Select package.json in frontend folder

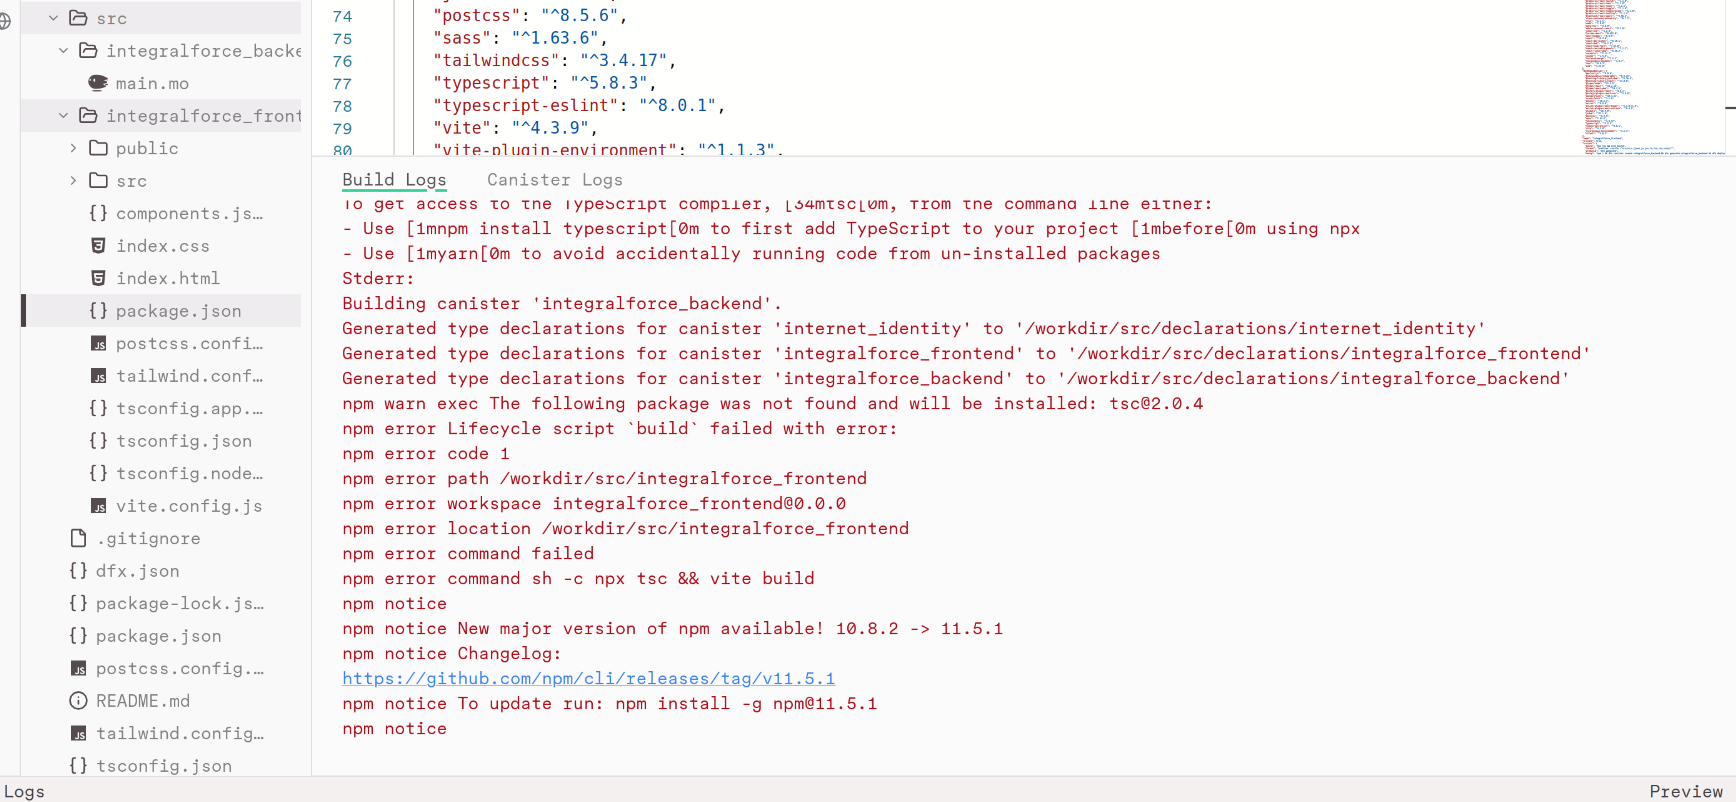point(178,311)
